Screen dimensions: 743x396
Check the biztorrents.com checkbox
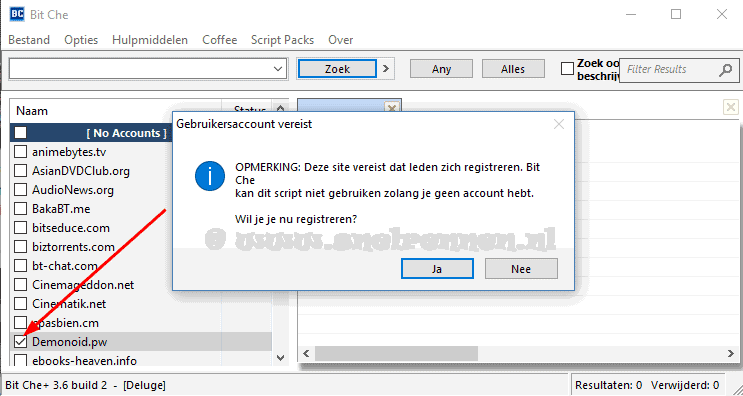click(x=20, y=247)
